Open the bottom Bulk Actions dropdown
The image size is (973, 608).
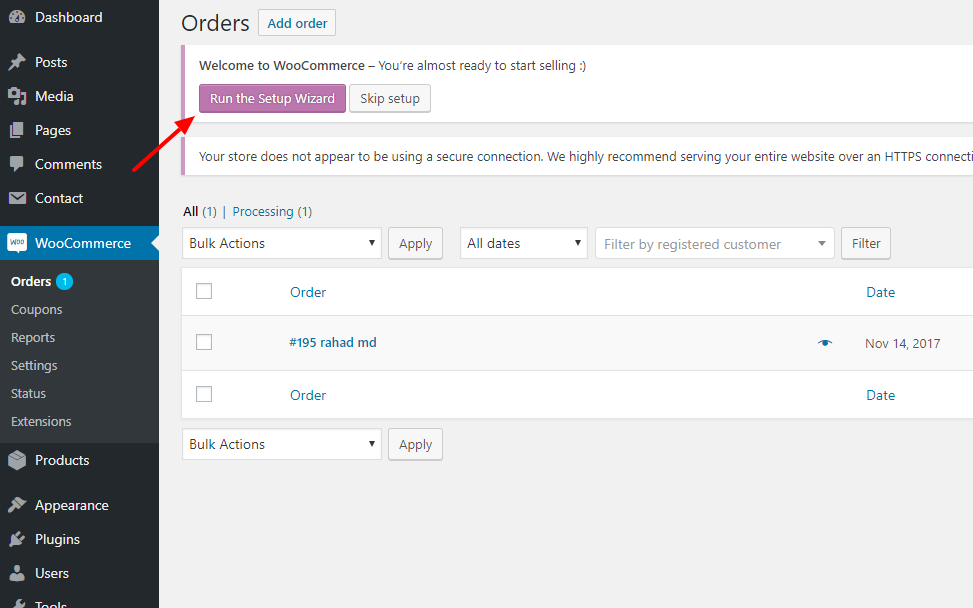point(282,444)
